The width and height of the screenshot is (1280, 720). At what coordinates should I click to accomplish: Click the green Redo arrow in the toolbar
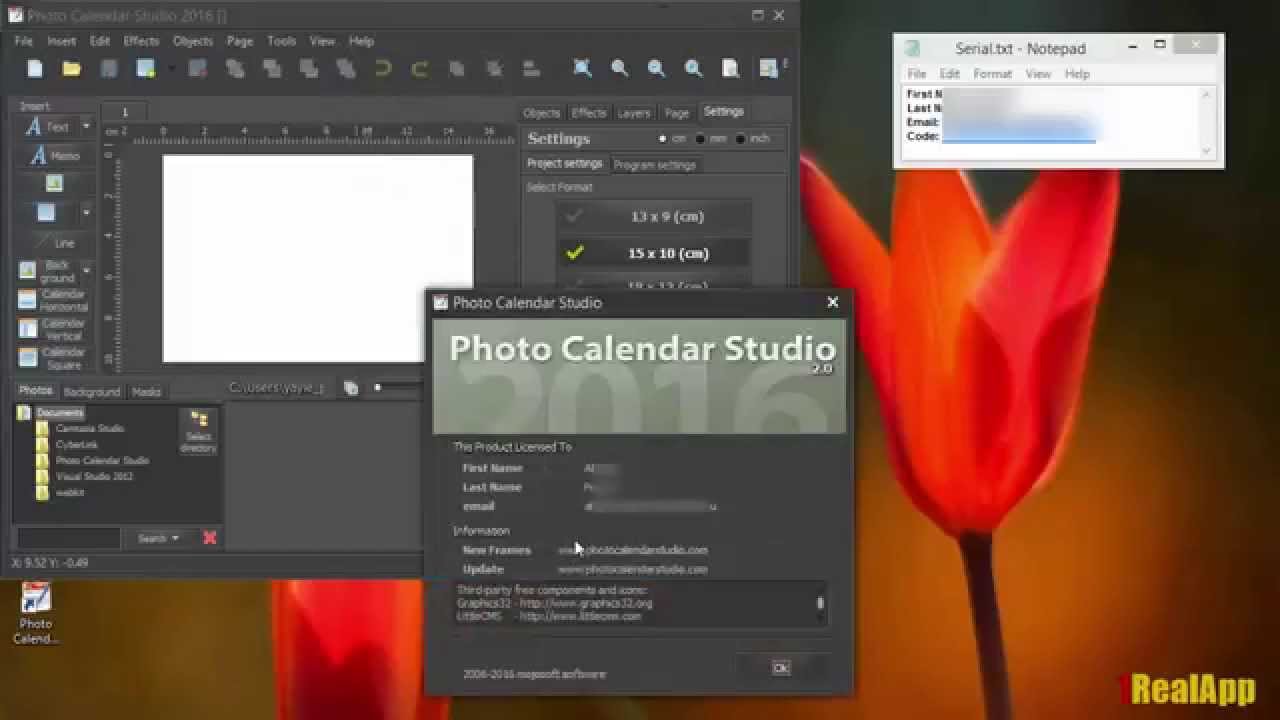(420, 69)
